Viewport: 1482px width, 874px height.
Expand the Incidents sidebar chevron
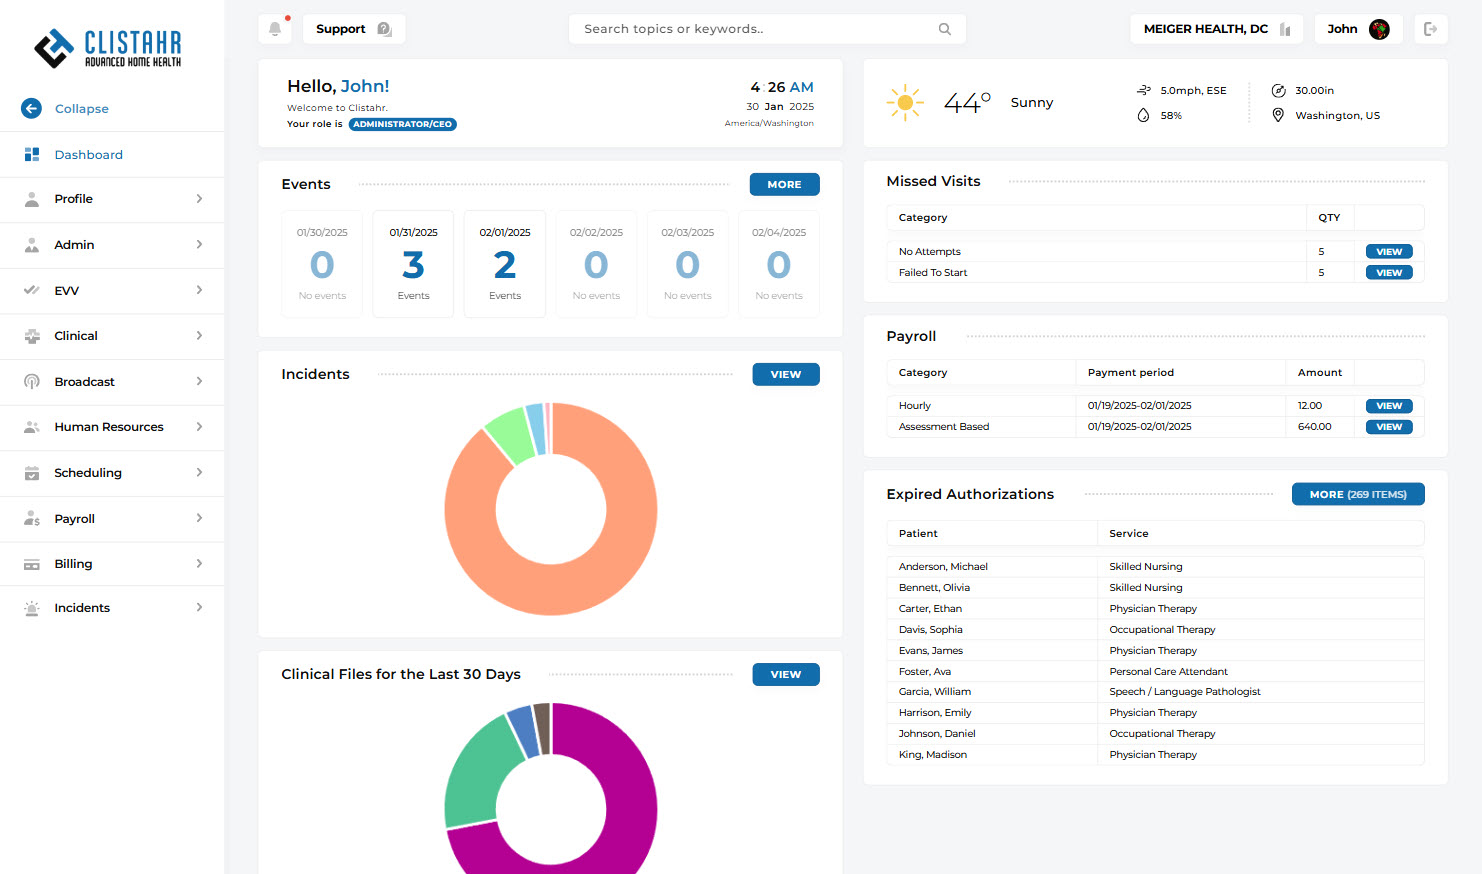coord(199,608)
